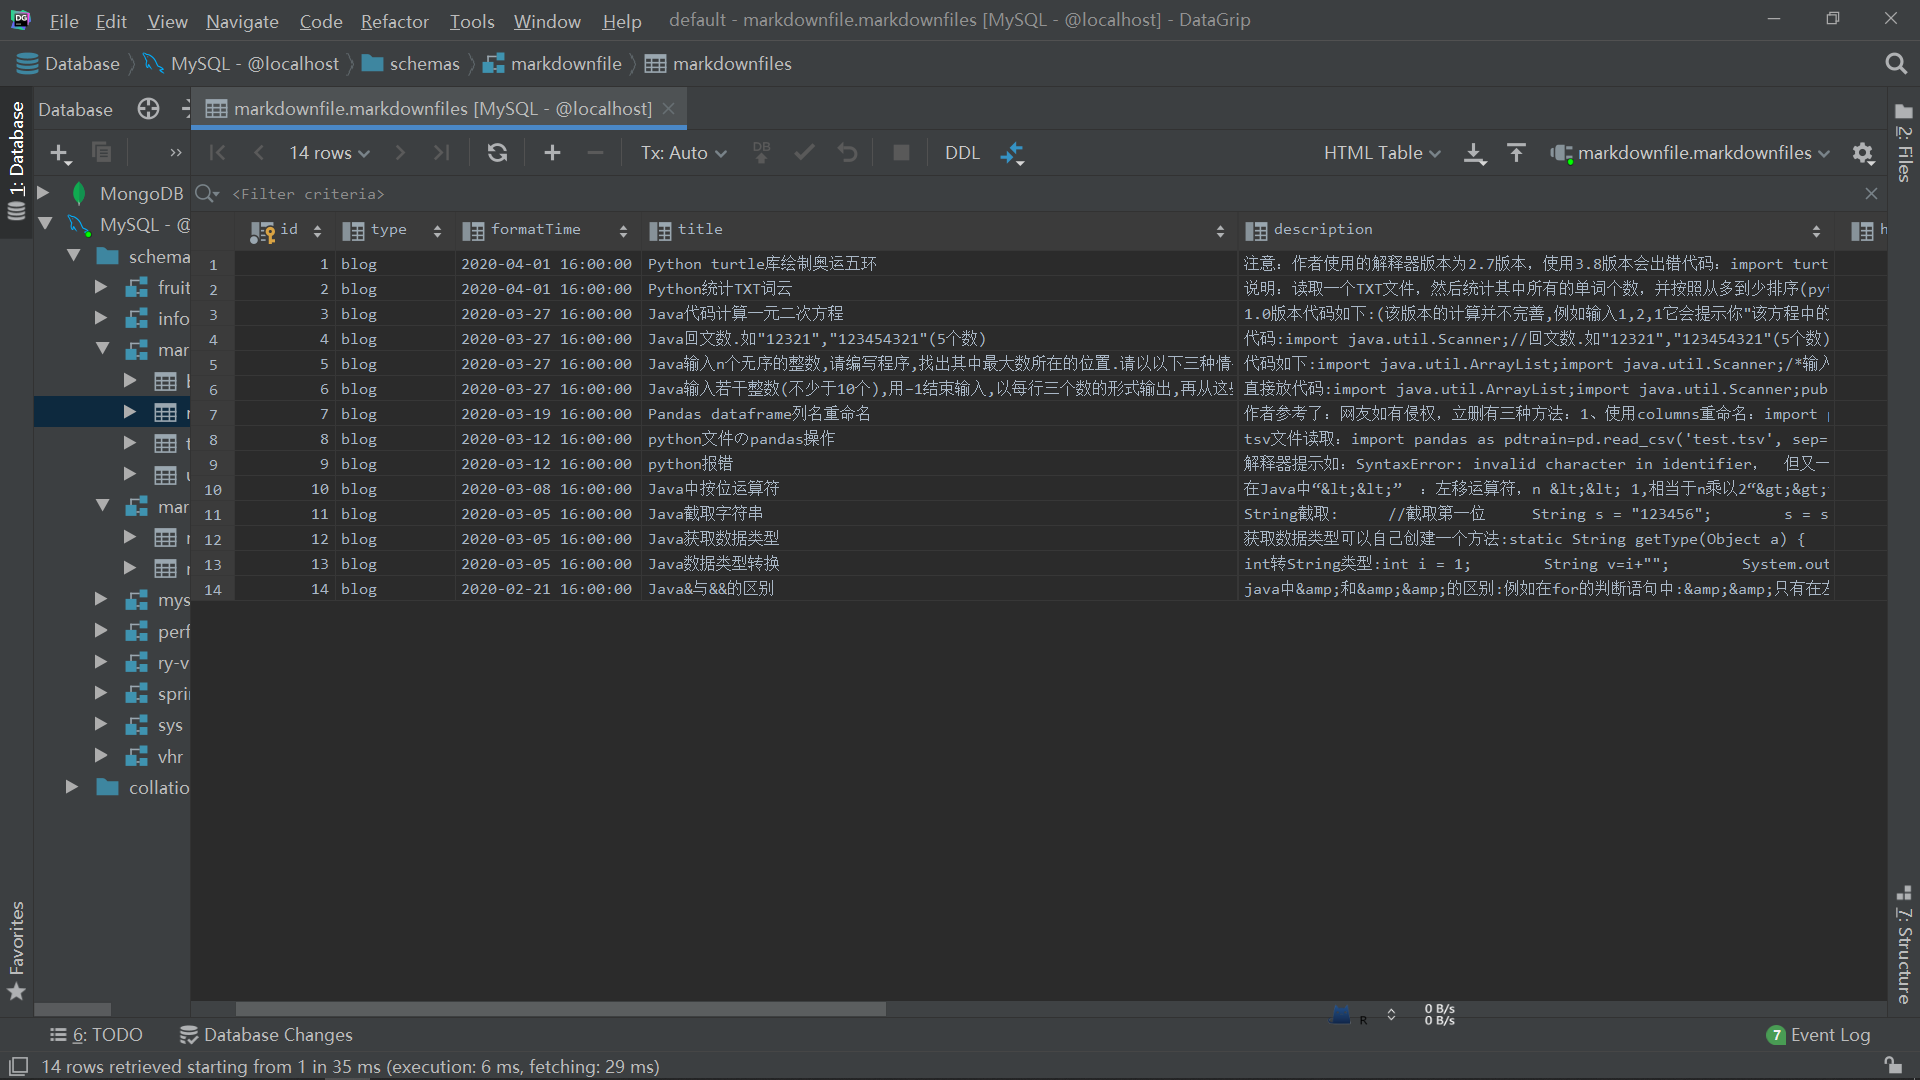Open table settings gear icon
1920x1080 pixels.
pyautogui.click(x=1862, y=153)
